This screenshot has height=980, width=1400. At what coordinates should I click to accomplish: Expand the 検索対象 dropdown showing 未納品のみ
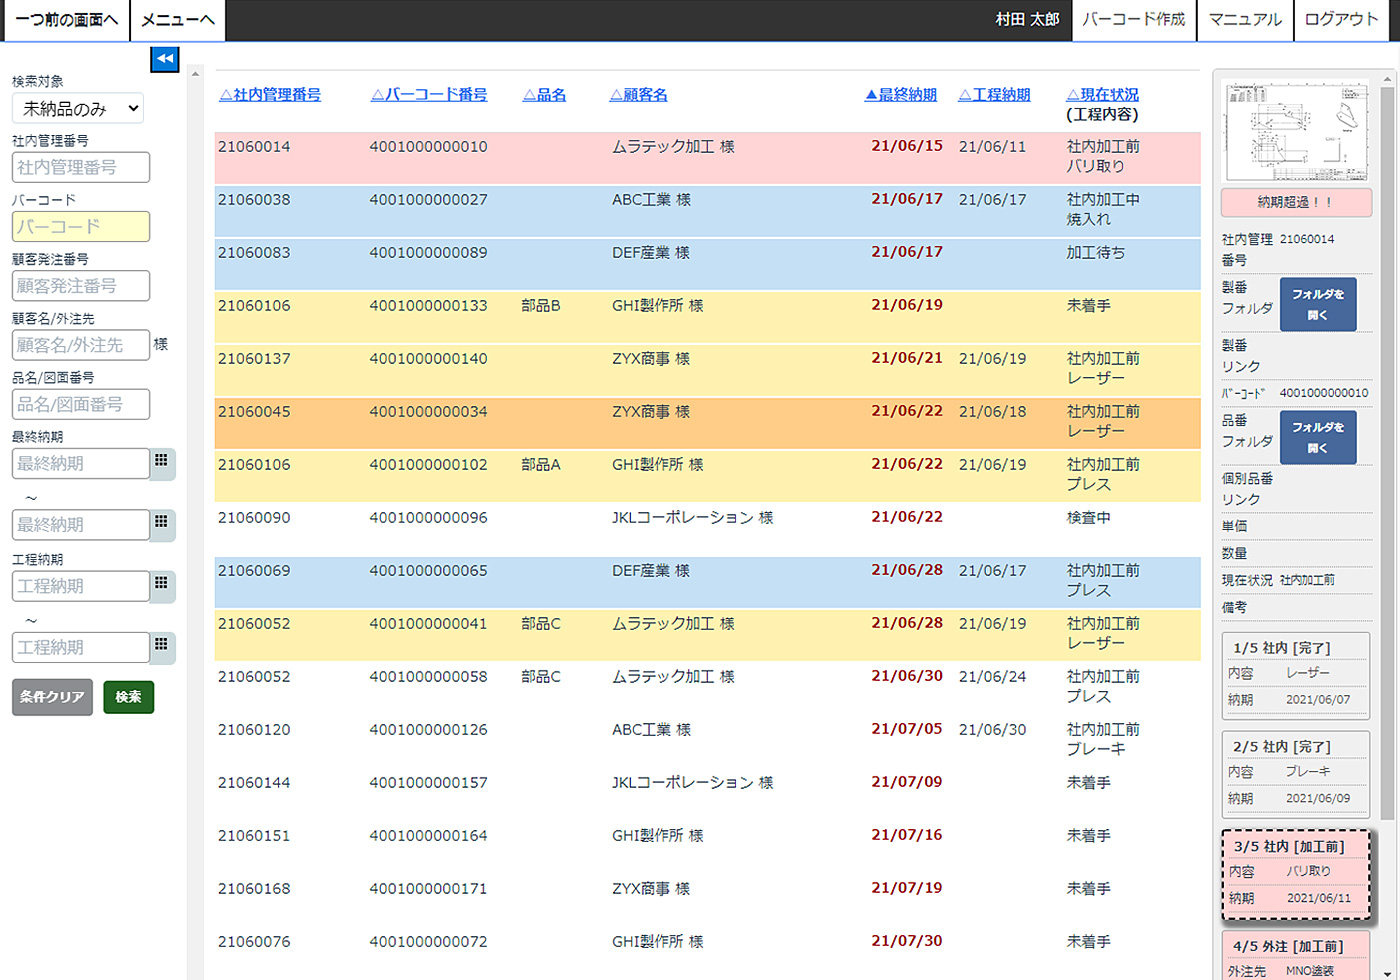78,108
